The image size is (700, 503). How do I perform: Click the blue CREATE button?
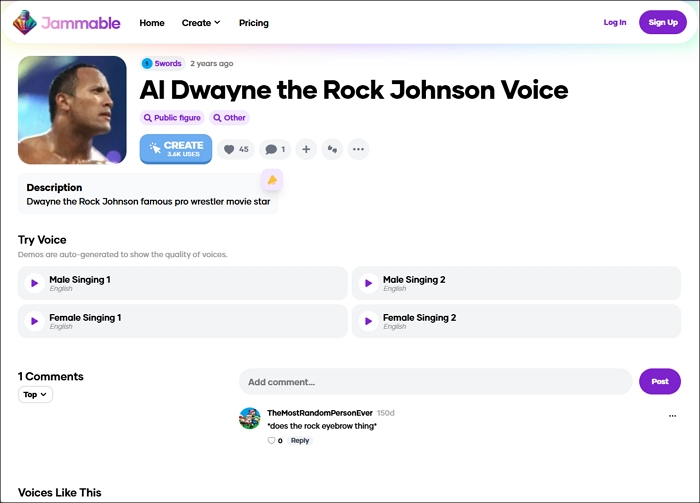point(176,149)
